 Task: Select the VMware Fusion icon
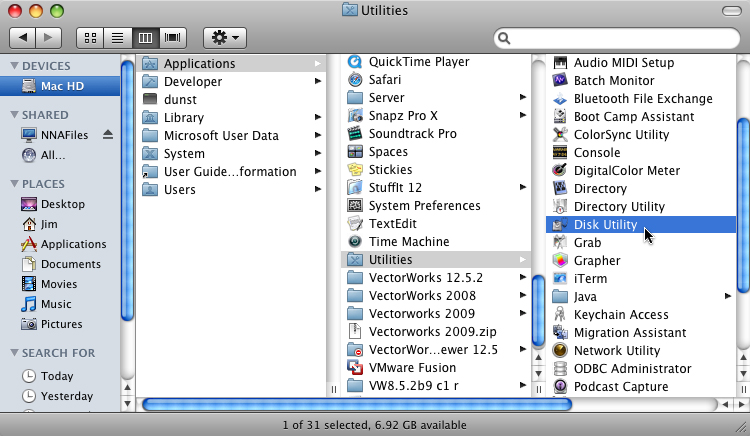click(354, 368)
